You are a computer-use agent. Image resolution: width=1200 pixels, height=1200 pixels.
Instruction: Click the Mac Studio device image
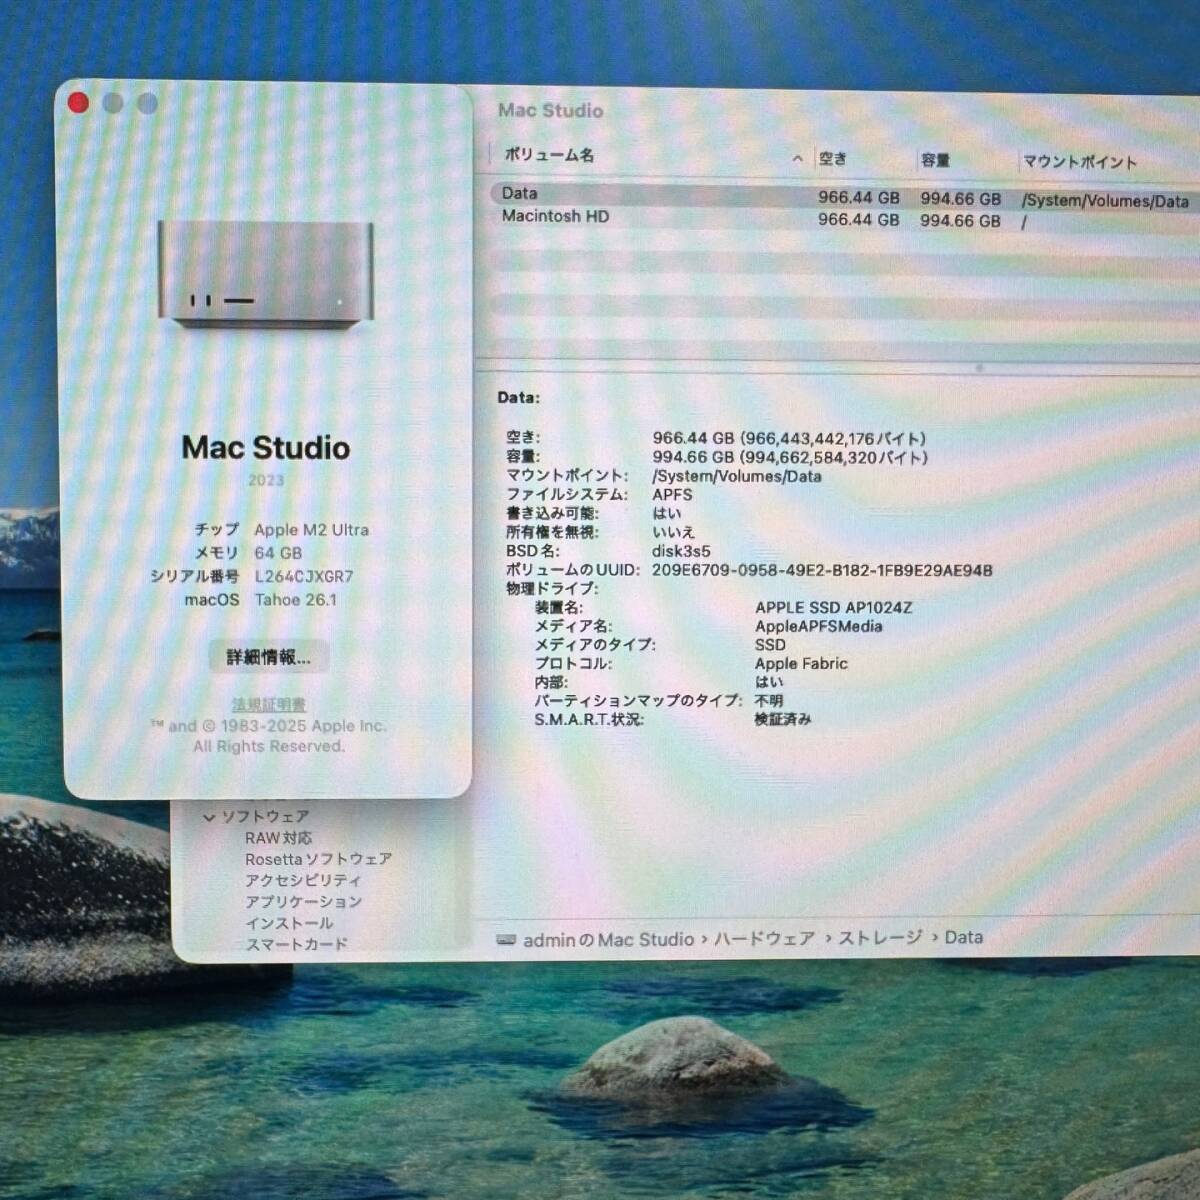[x=266, y=274]
